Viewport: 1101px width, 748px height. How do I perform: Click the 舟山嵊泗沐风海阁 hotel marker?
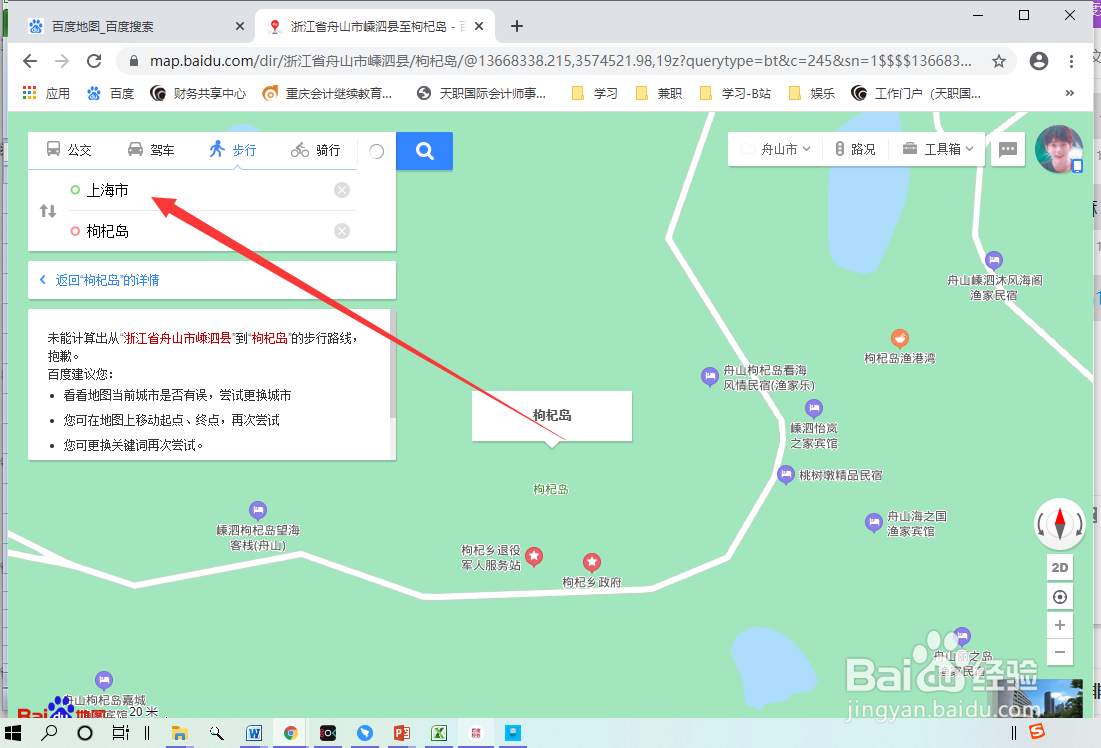(x=994, y=261)
